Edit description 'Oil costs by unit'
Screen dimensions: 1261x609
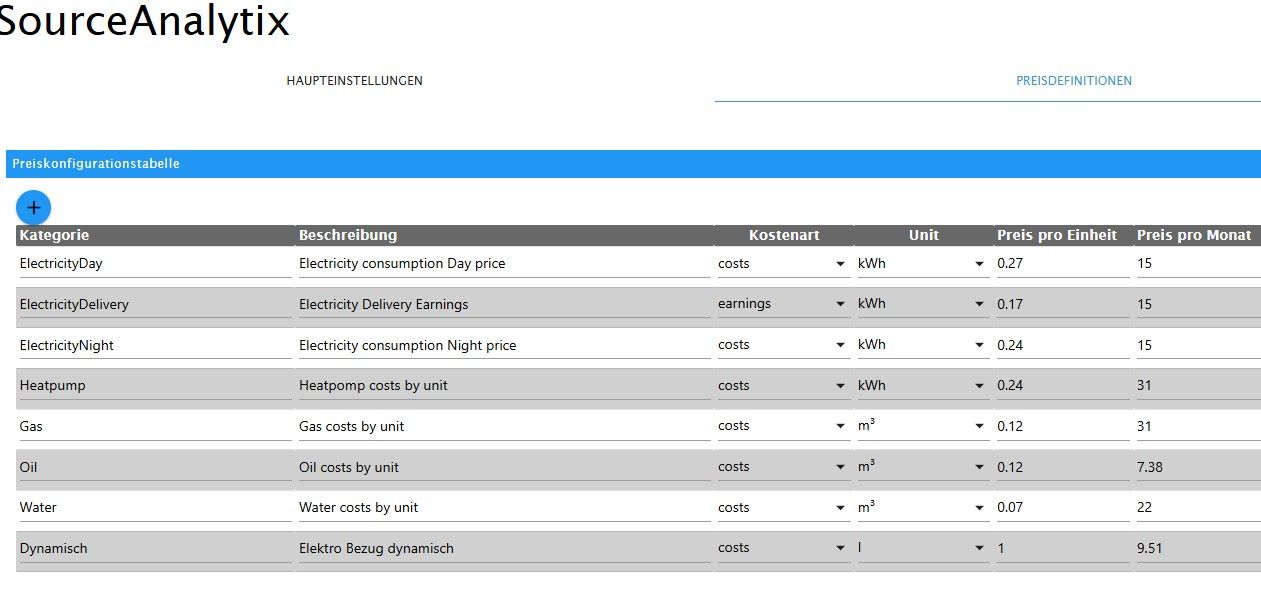504,467
